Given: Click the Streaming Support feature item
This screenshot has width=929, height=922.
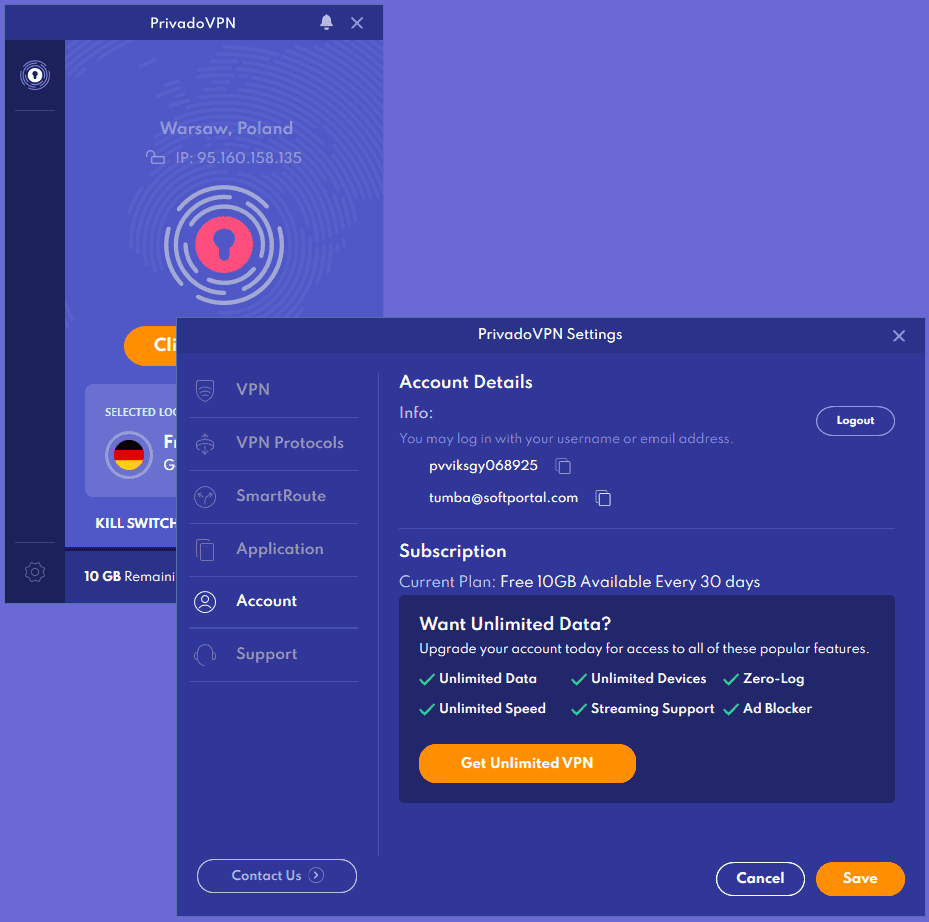Looking at the screenshot, I should 643,709.
